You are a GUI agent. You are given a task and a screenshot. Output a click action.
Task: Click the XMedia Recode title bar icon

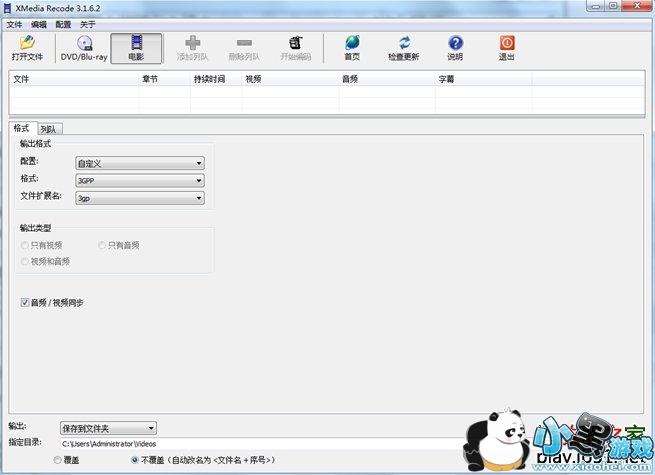[7, 8]
